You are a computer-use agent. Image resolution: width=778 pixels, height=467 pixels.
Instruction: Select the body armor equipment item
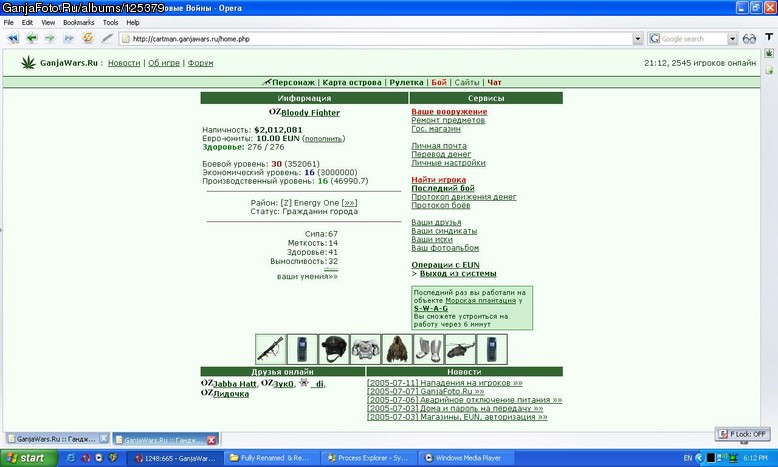pyautogui.click(x=365, y=349)
